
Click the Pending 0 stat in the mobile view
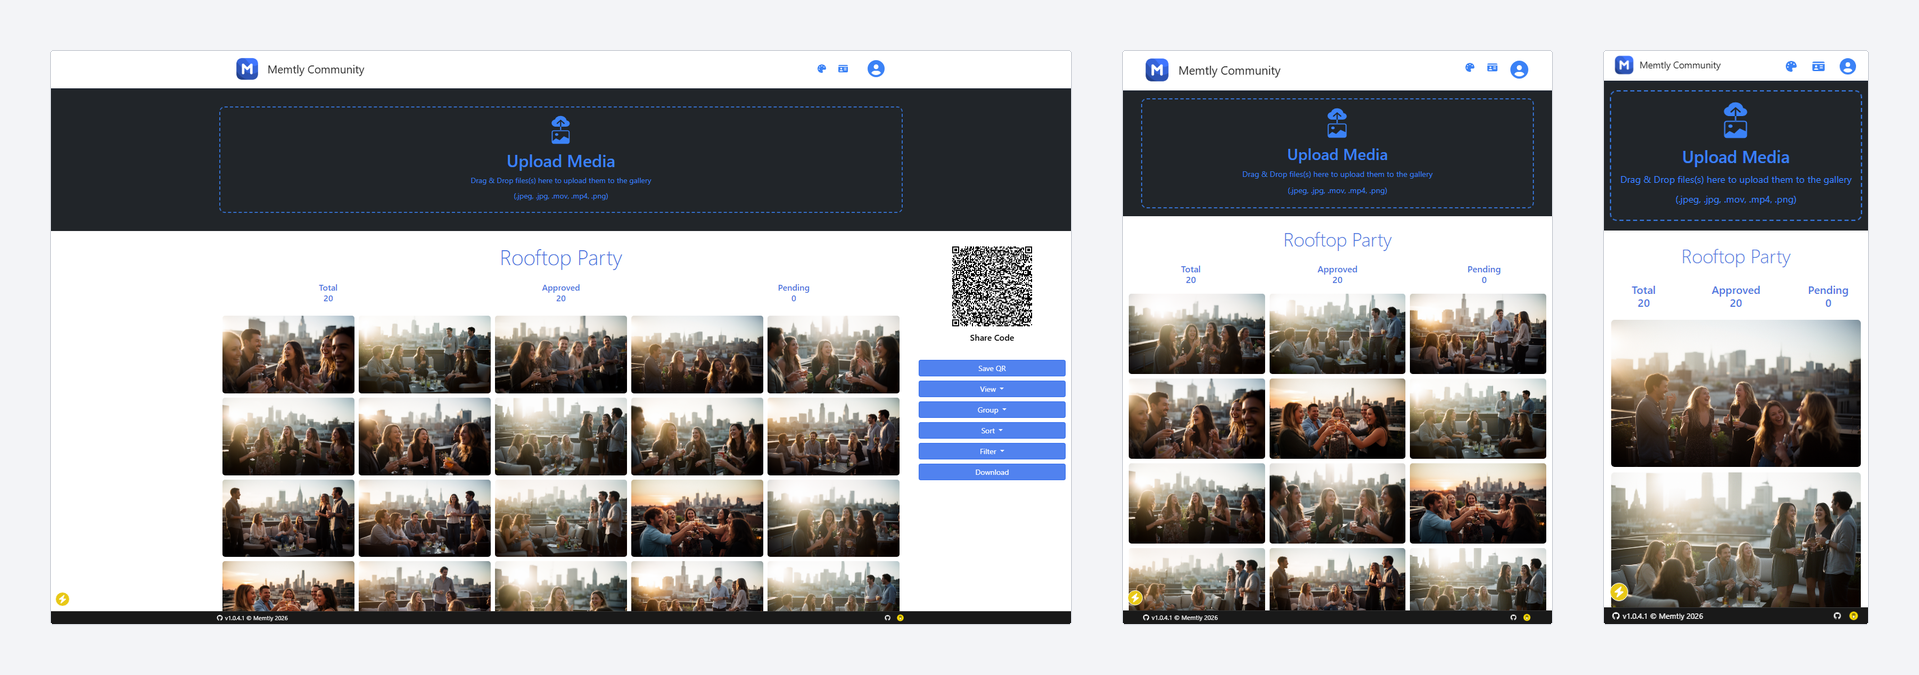(x=1828, y=297)
